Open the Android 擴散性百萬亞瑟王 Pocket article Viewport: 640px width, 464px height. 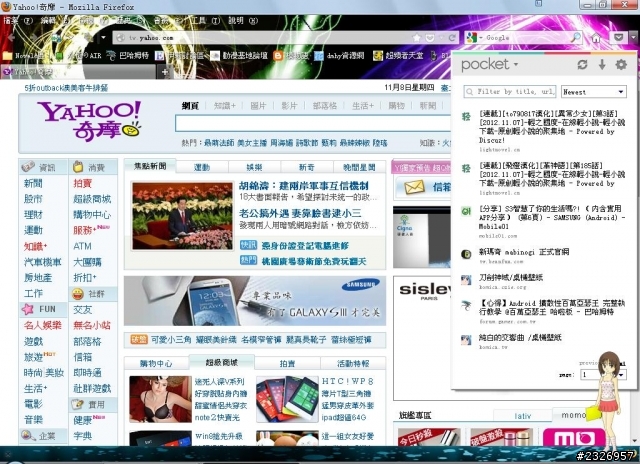[551, 307]
